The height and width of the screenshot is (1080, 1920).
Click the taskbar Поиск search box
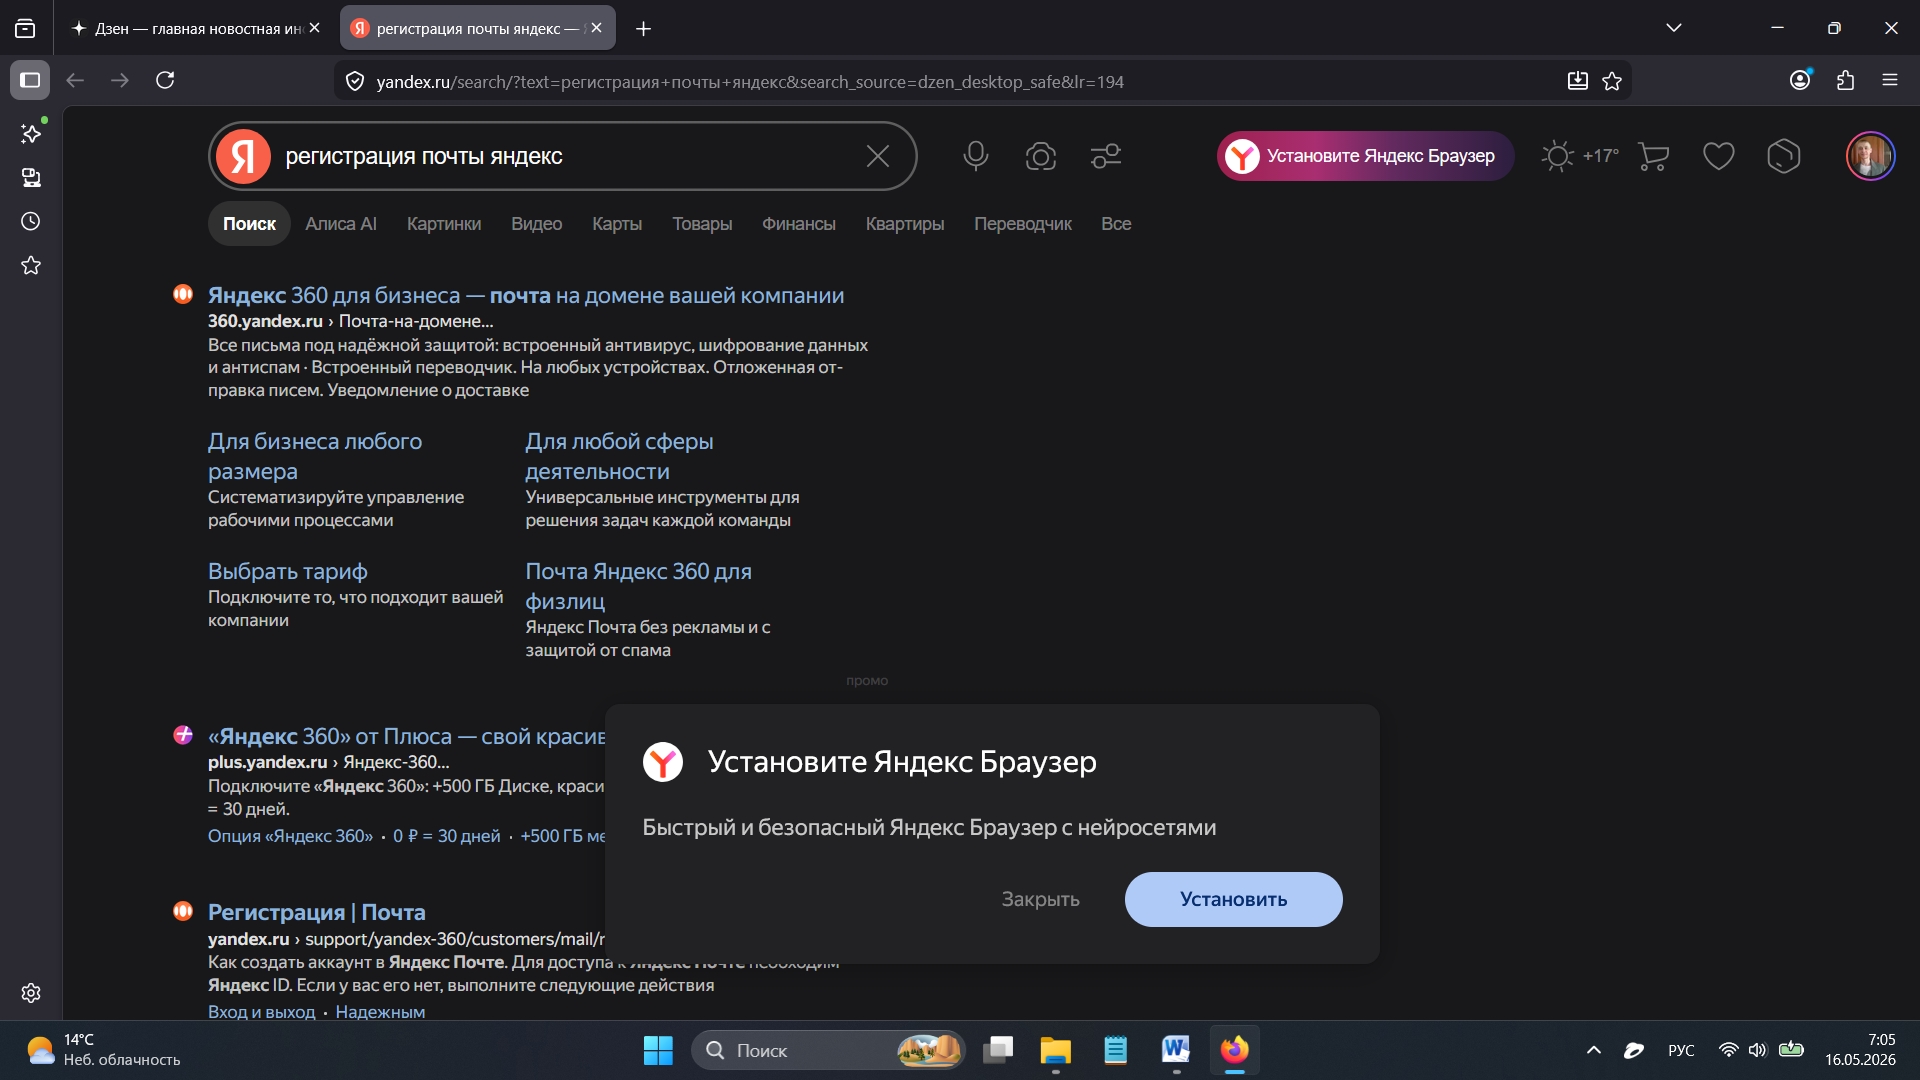(x=828, y=1050)
